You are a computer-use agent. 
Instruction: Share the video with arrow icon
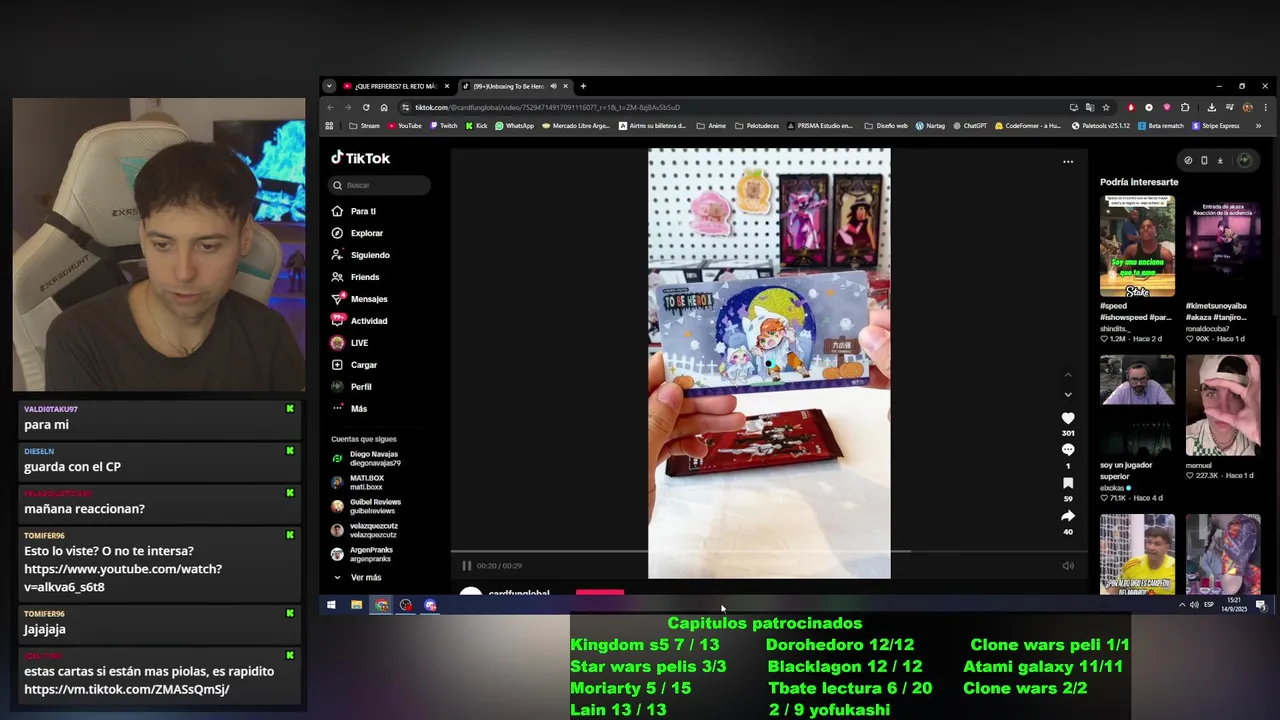[x=1068, y=516]
